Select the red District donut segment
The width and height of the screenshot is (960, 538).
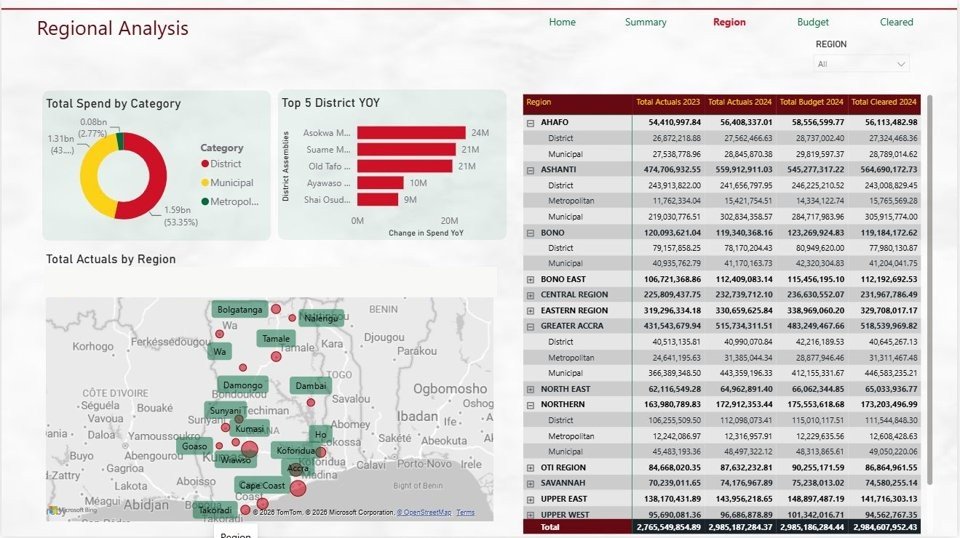158,175
